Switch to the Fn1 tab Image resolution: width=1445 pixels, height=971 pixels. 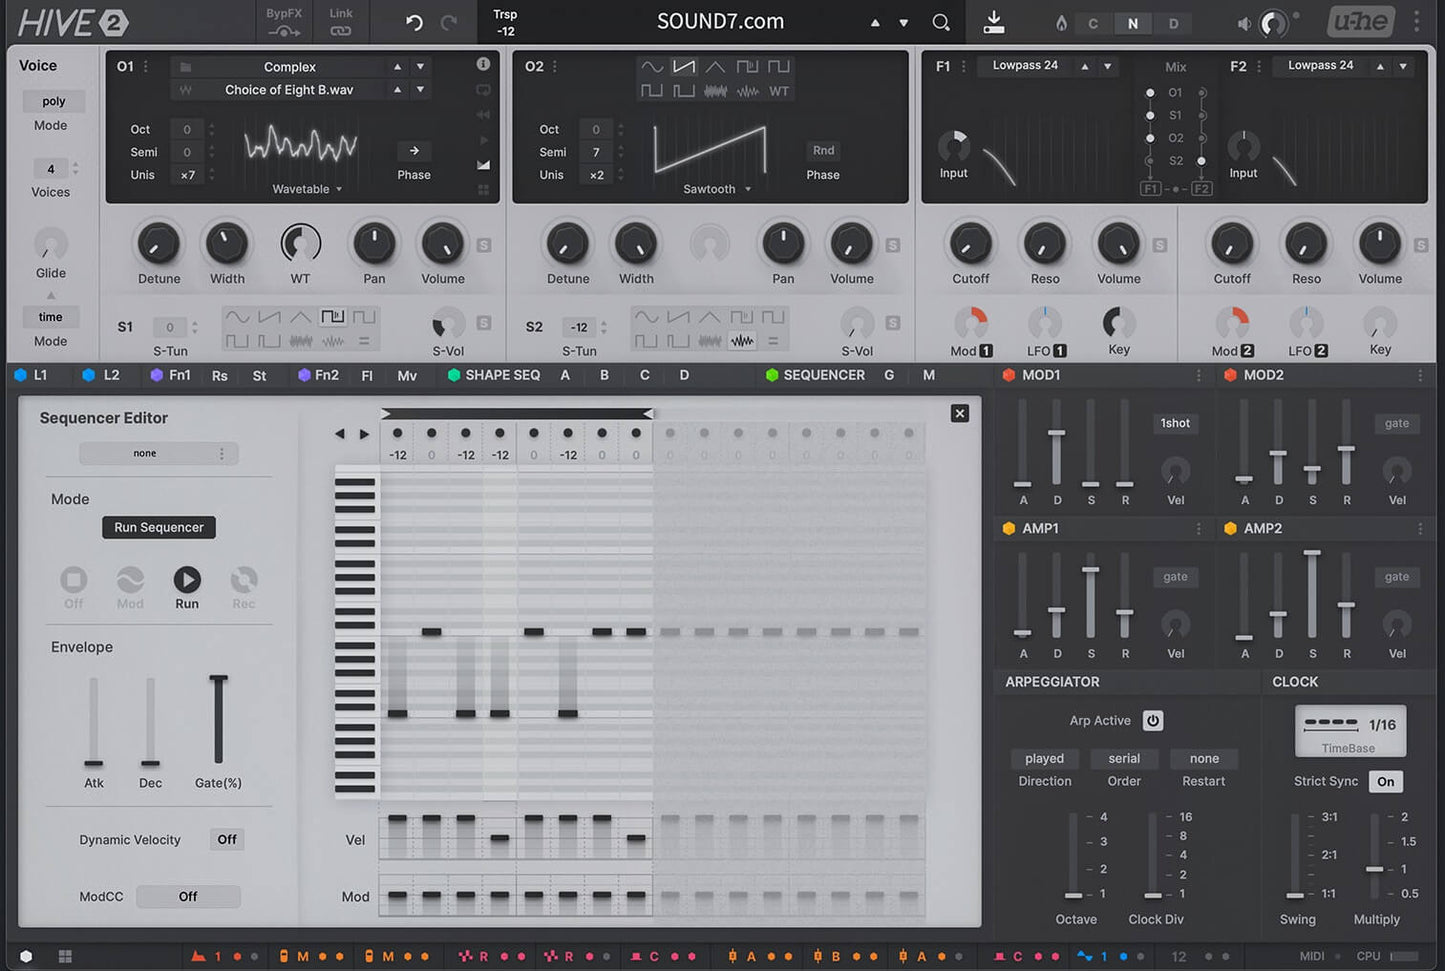[x=170, y=375]
